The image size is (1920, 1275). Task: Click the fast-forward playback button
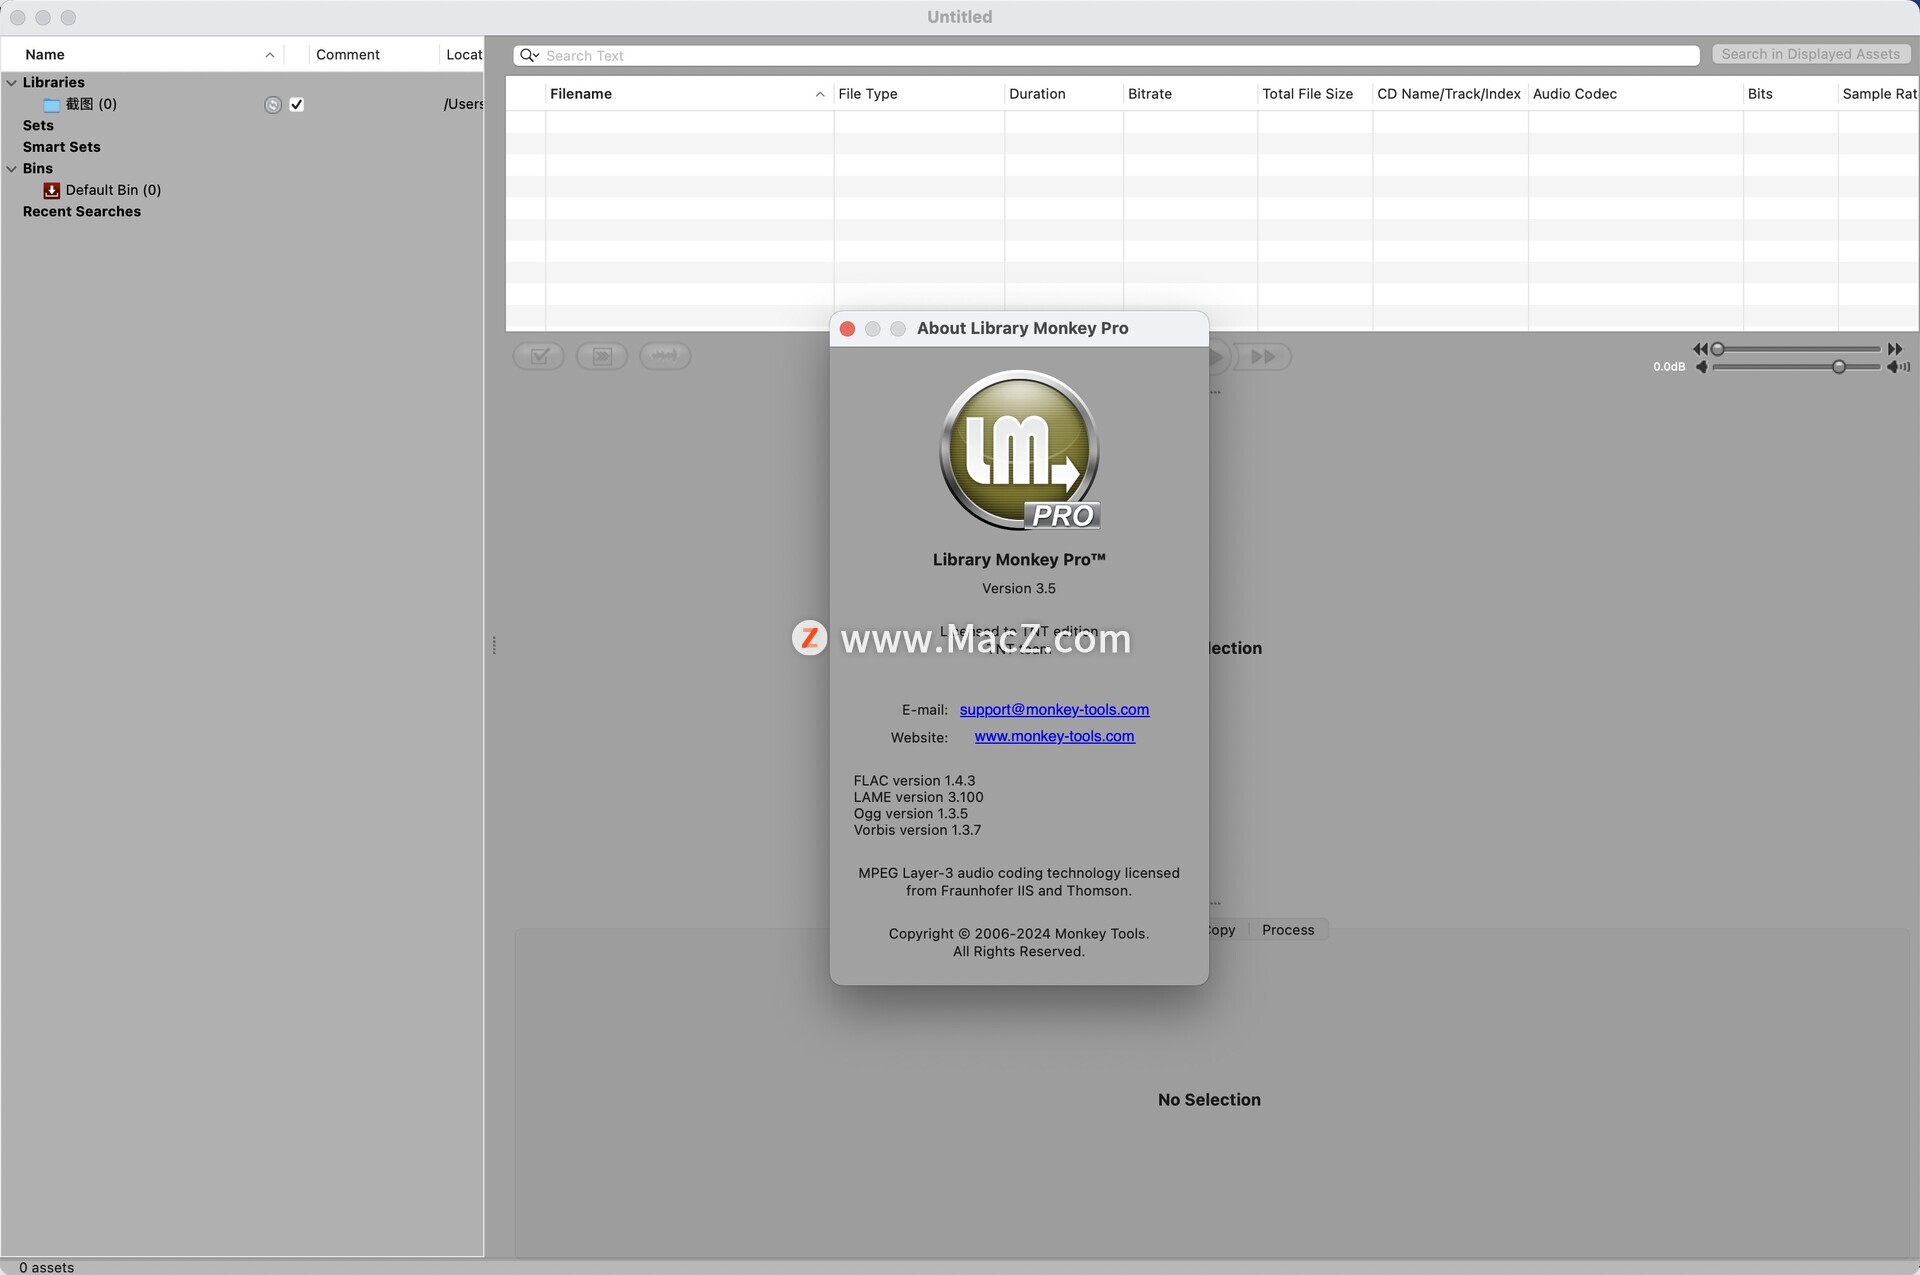point(1263,357)
